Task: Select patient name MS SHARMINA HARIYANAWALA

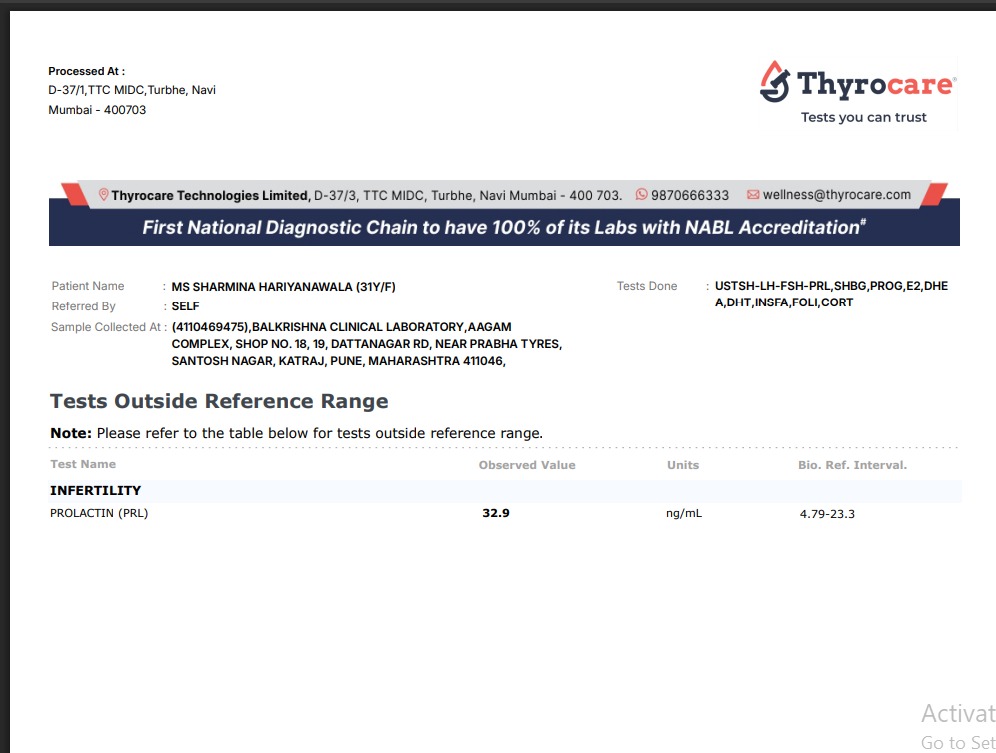Action: coord(283,287)
